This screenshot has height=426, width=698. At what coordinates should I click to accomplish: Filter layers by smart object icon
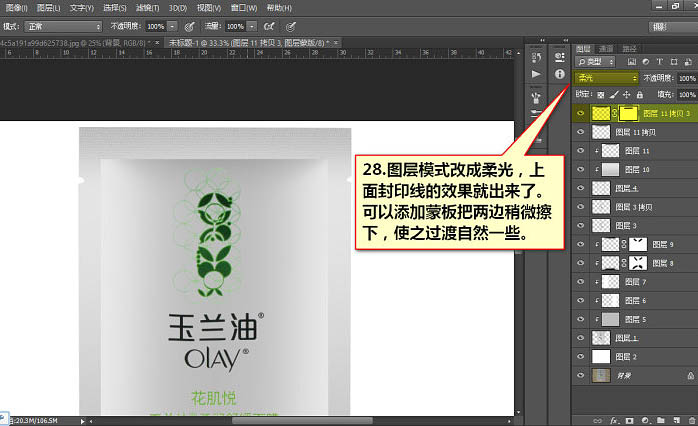coord(688,62)
